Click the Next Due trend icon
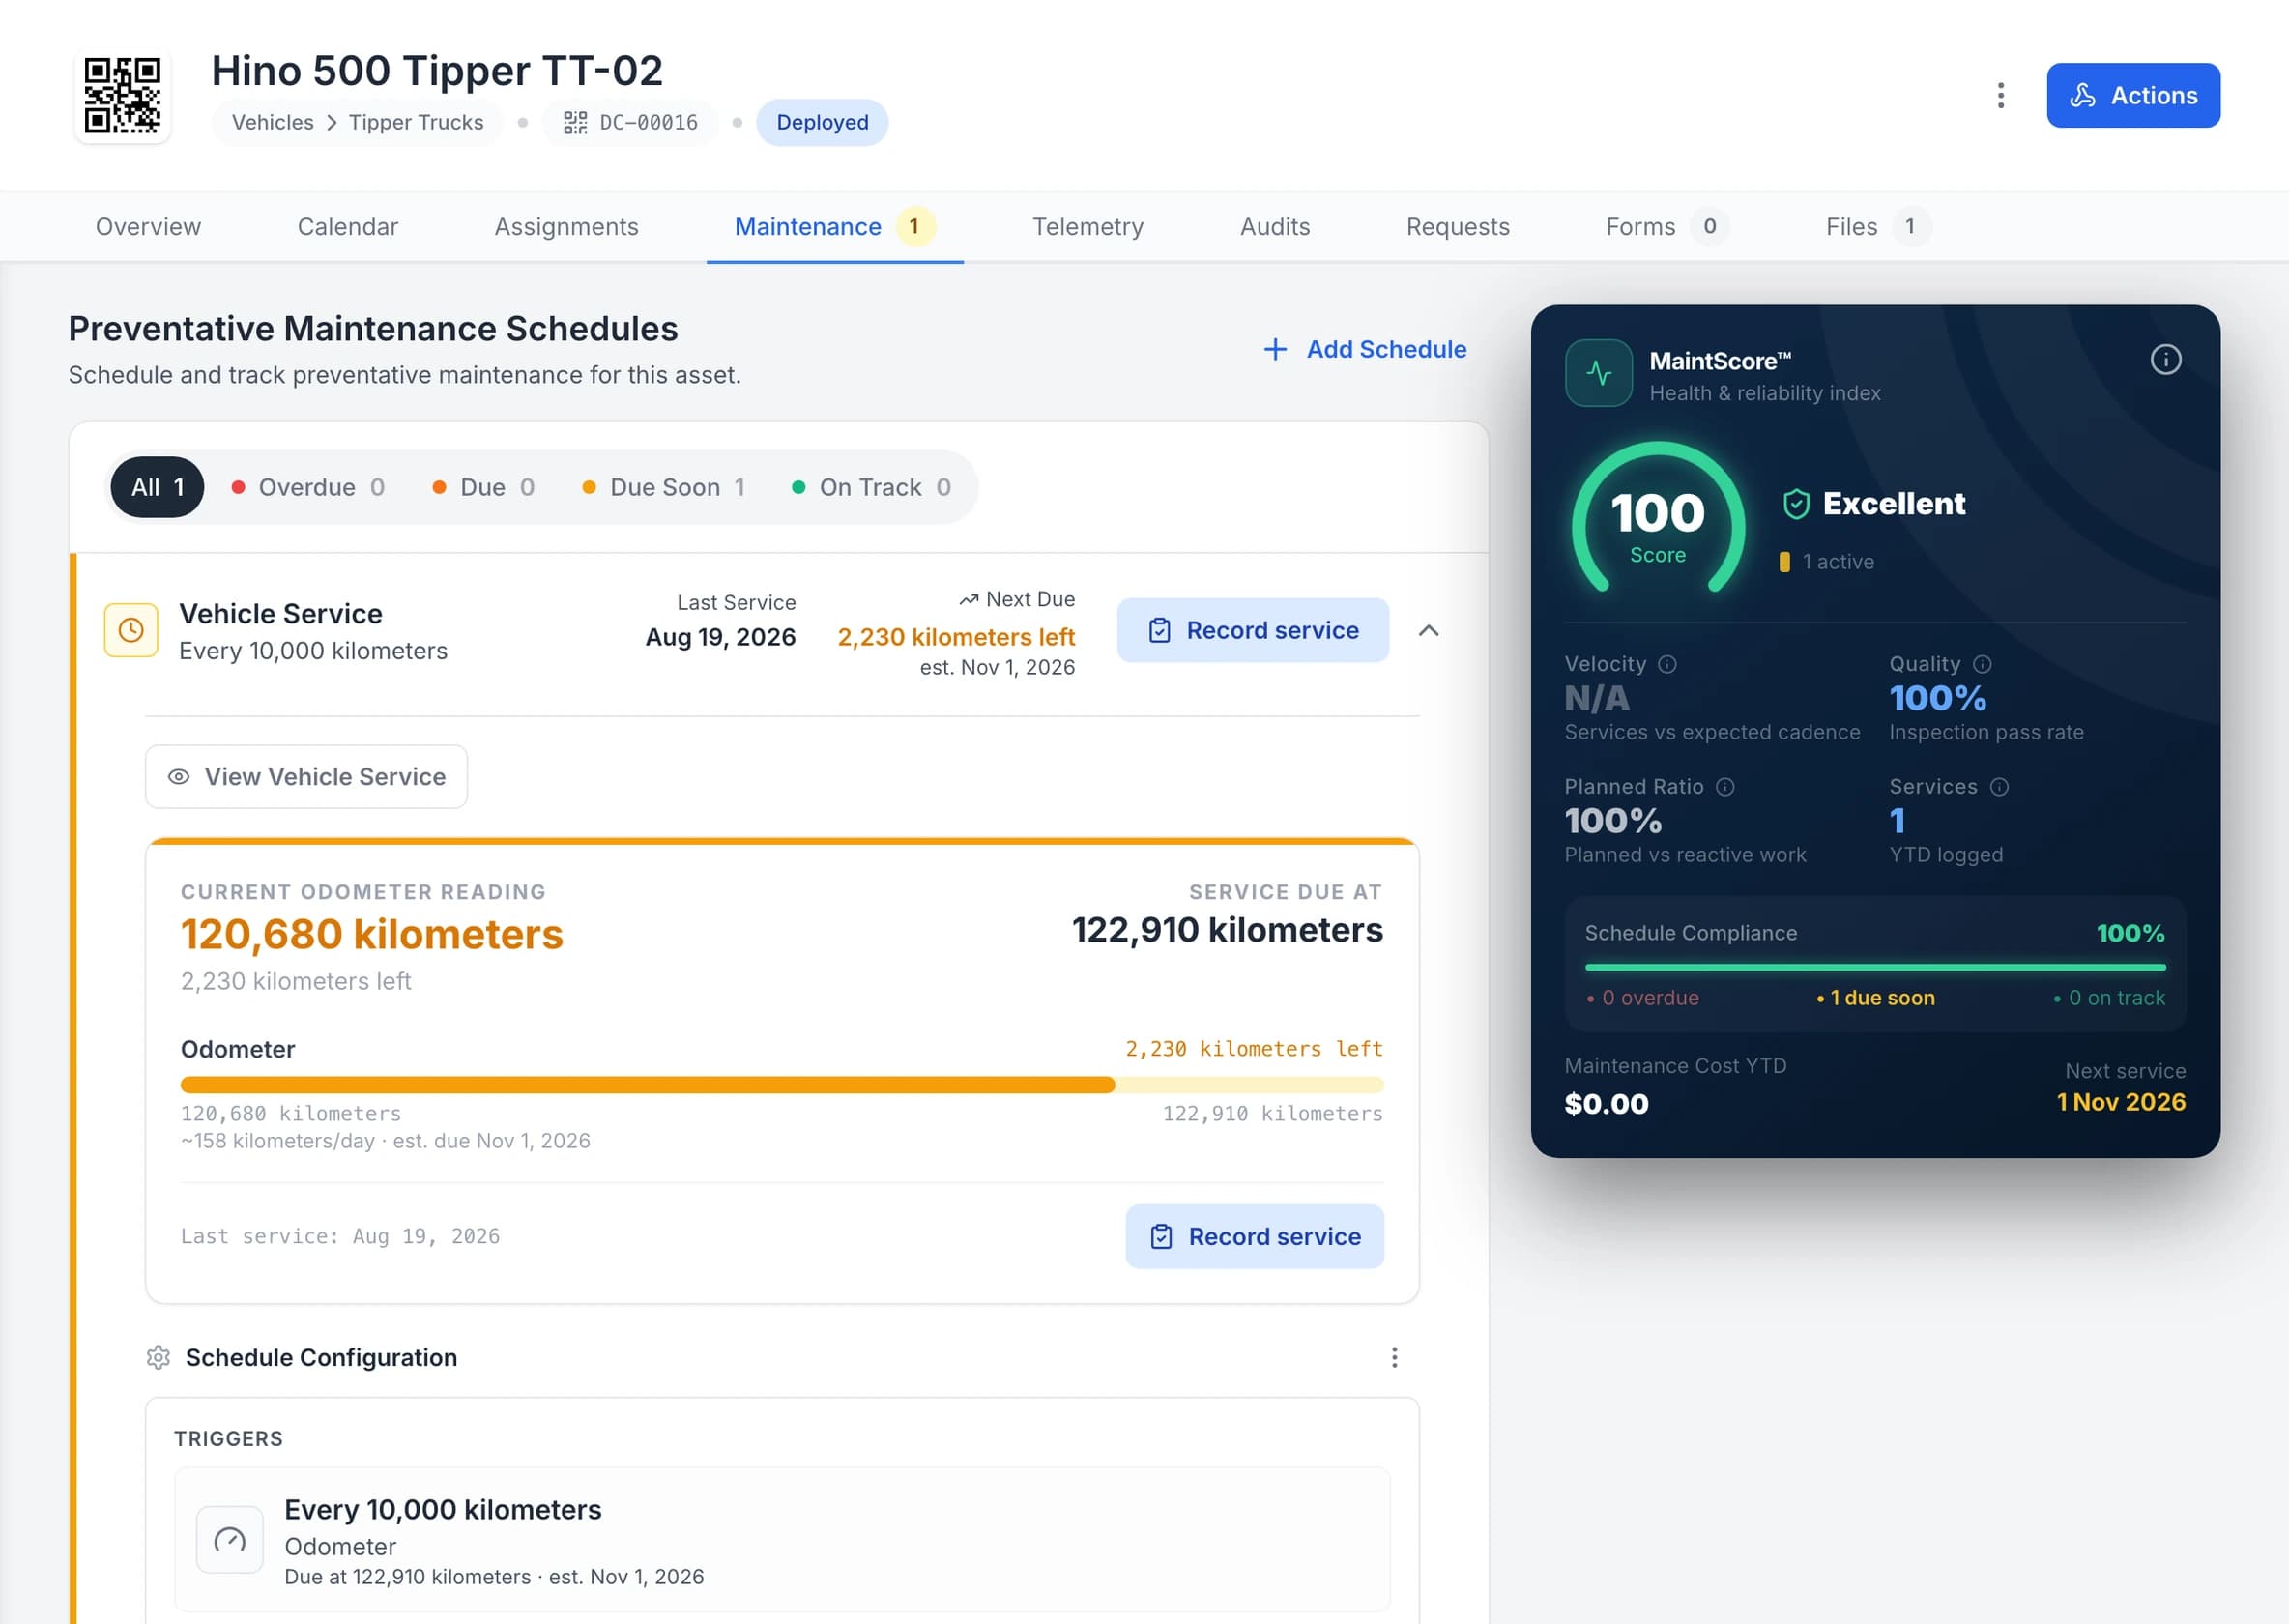This screenshot has width=2289, height=1624. click(968, 600)
